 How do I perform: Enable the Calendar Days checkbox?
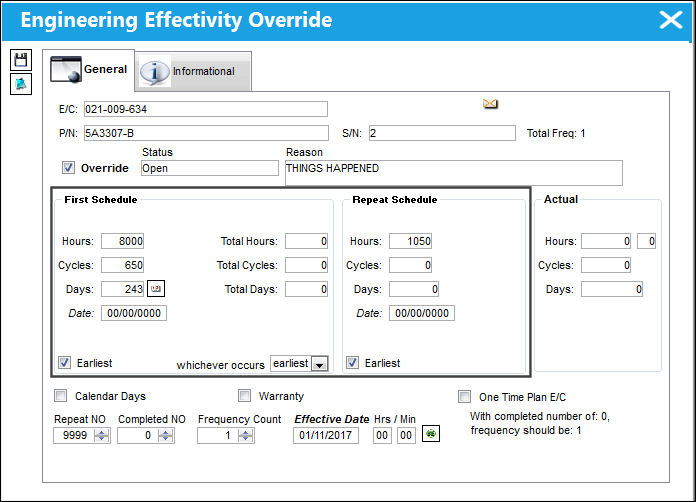[x=60, y=395]
